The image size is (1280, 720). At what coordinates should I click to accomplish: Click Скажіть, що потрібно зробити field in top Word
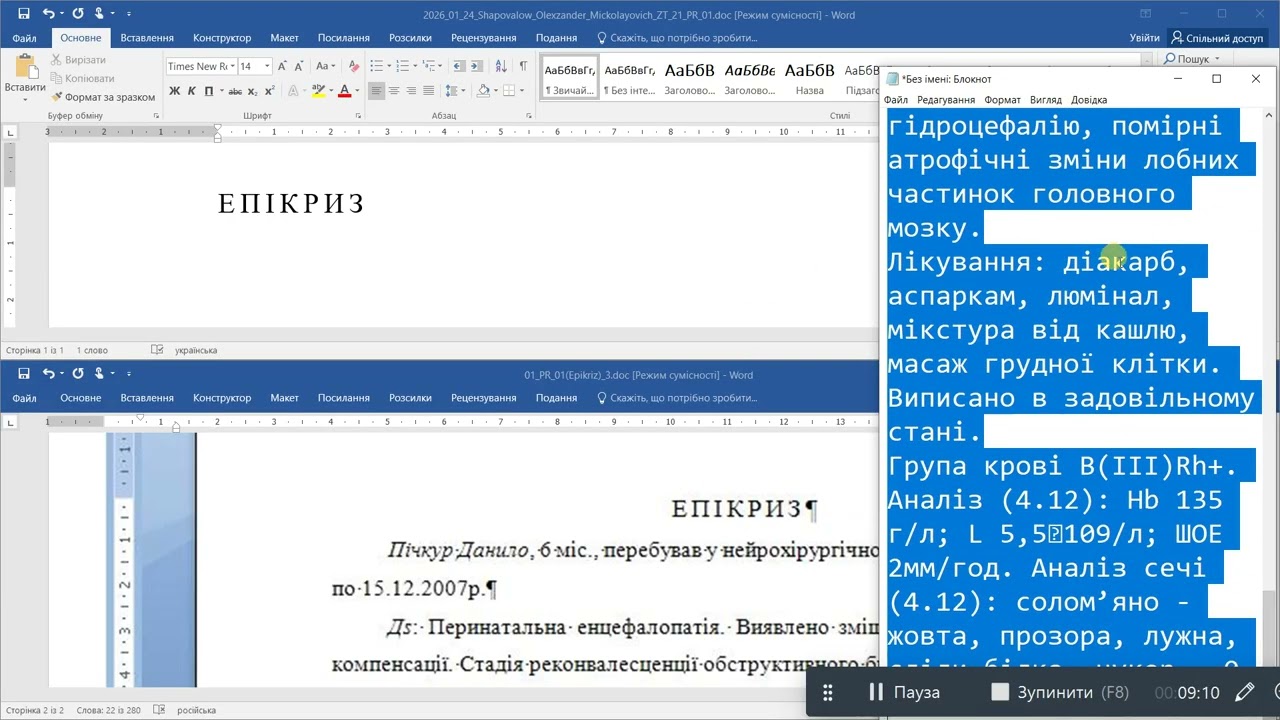point(677,38)
